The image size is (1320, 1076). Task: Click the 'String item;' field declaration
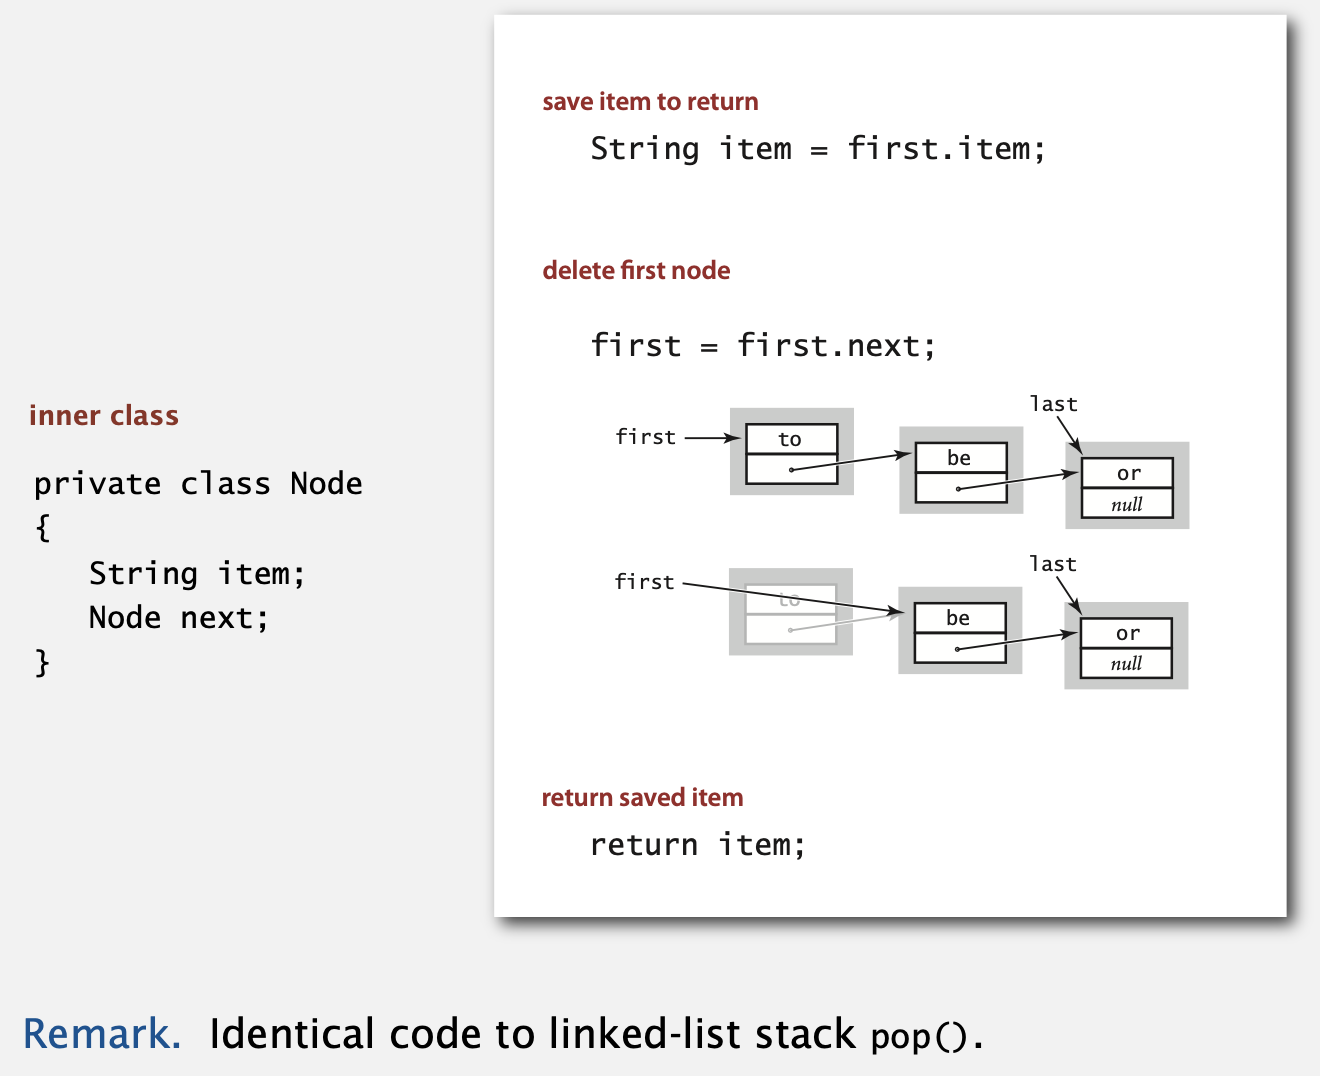[197, 573]
